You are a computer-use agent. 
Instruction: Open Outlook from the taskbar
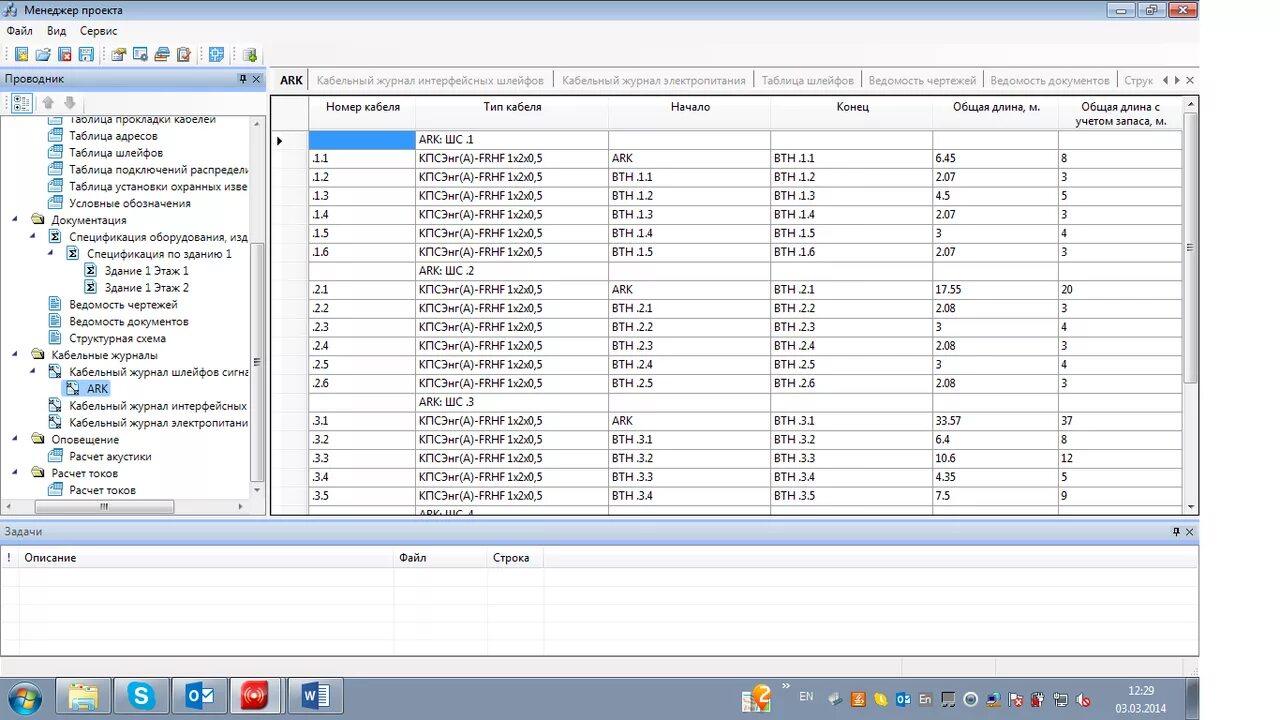(199, 696)
